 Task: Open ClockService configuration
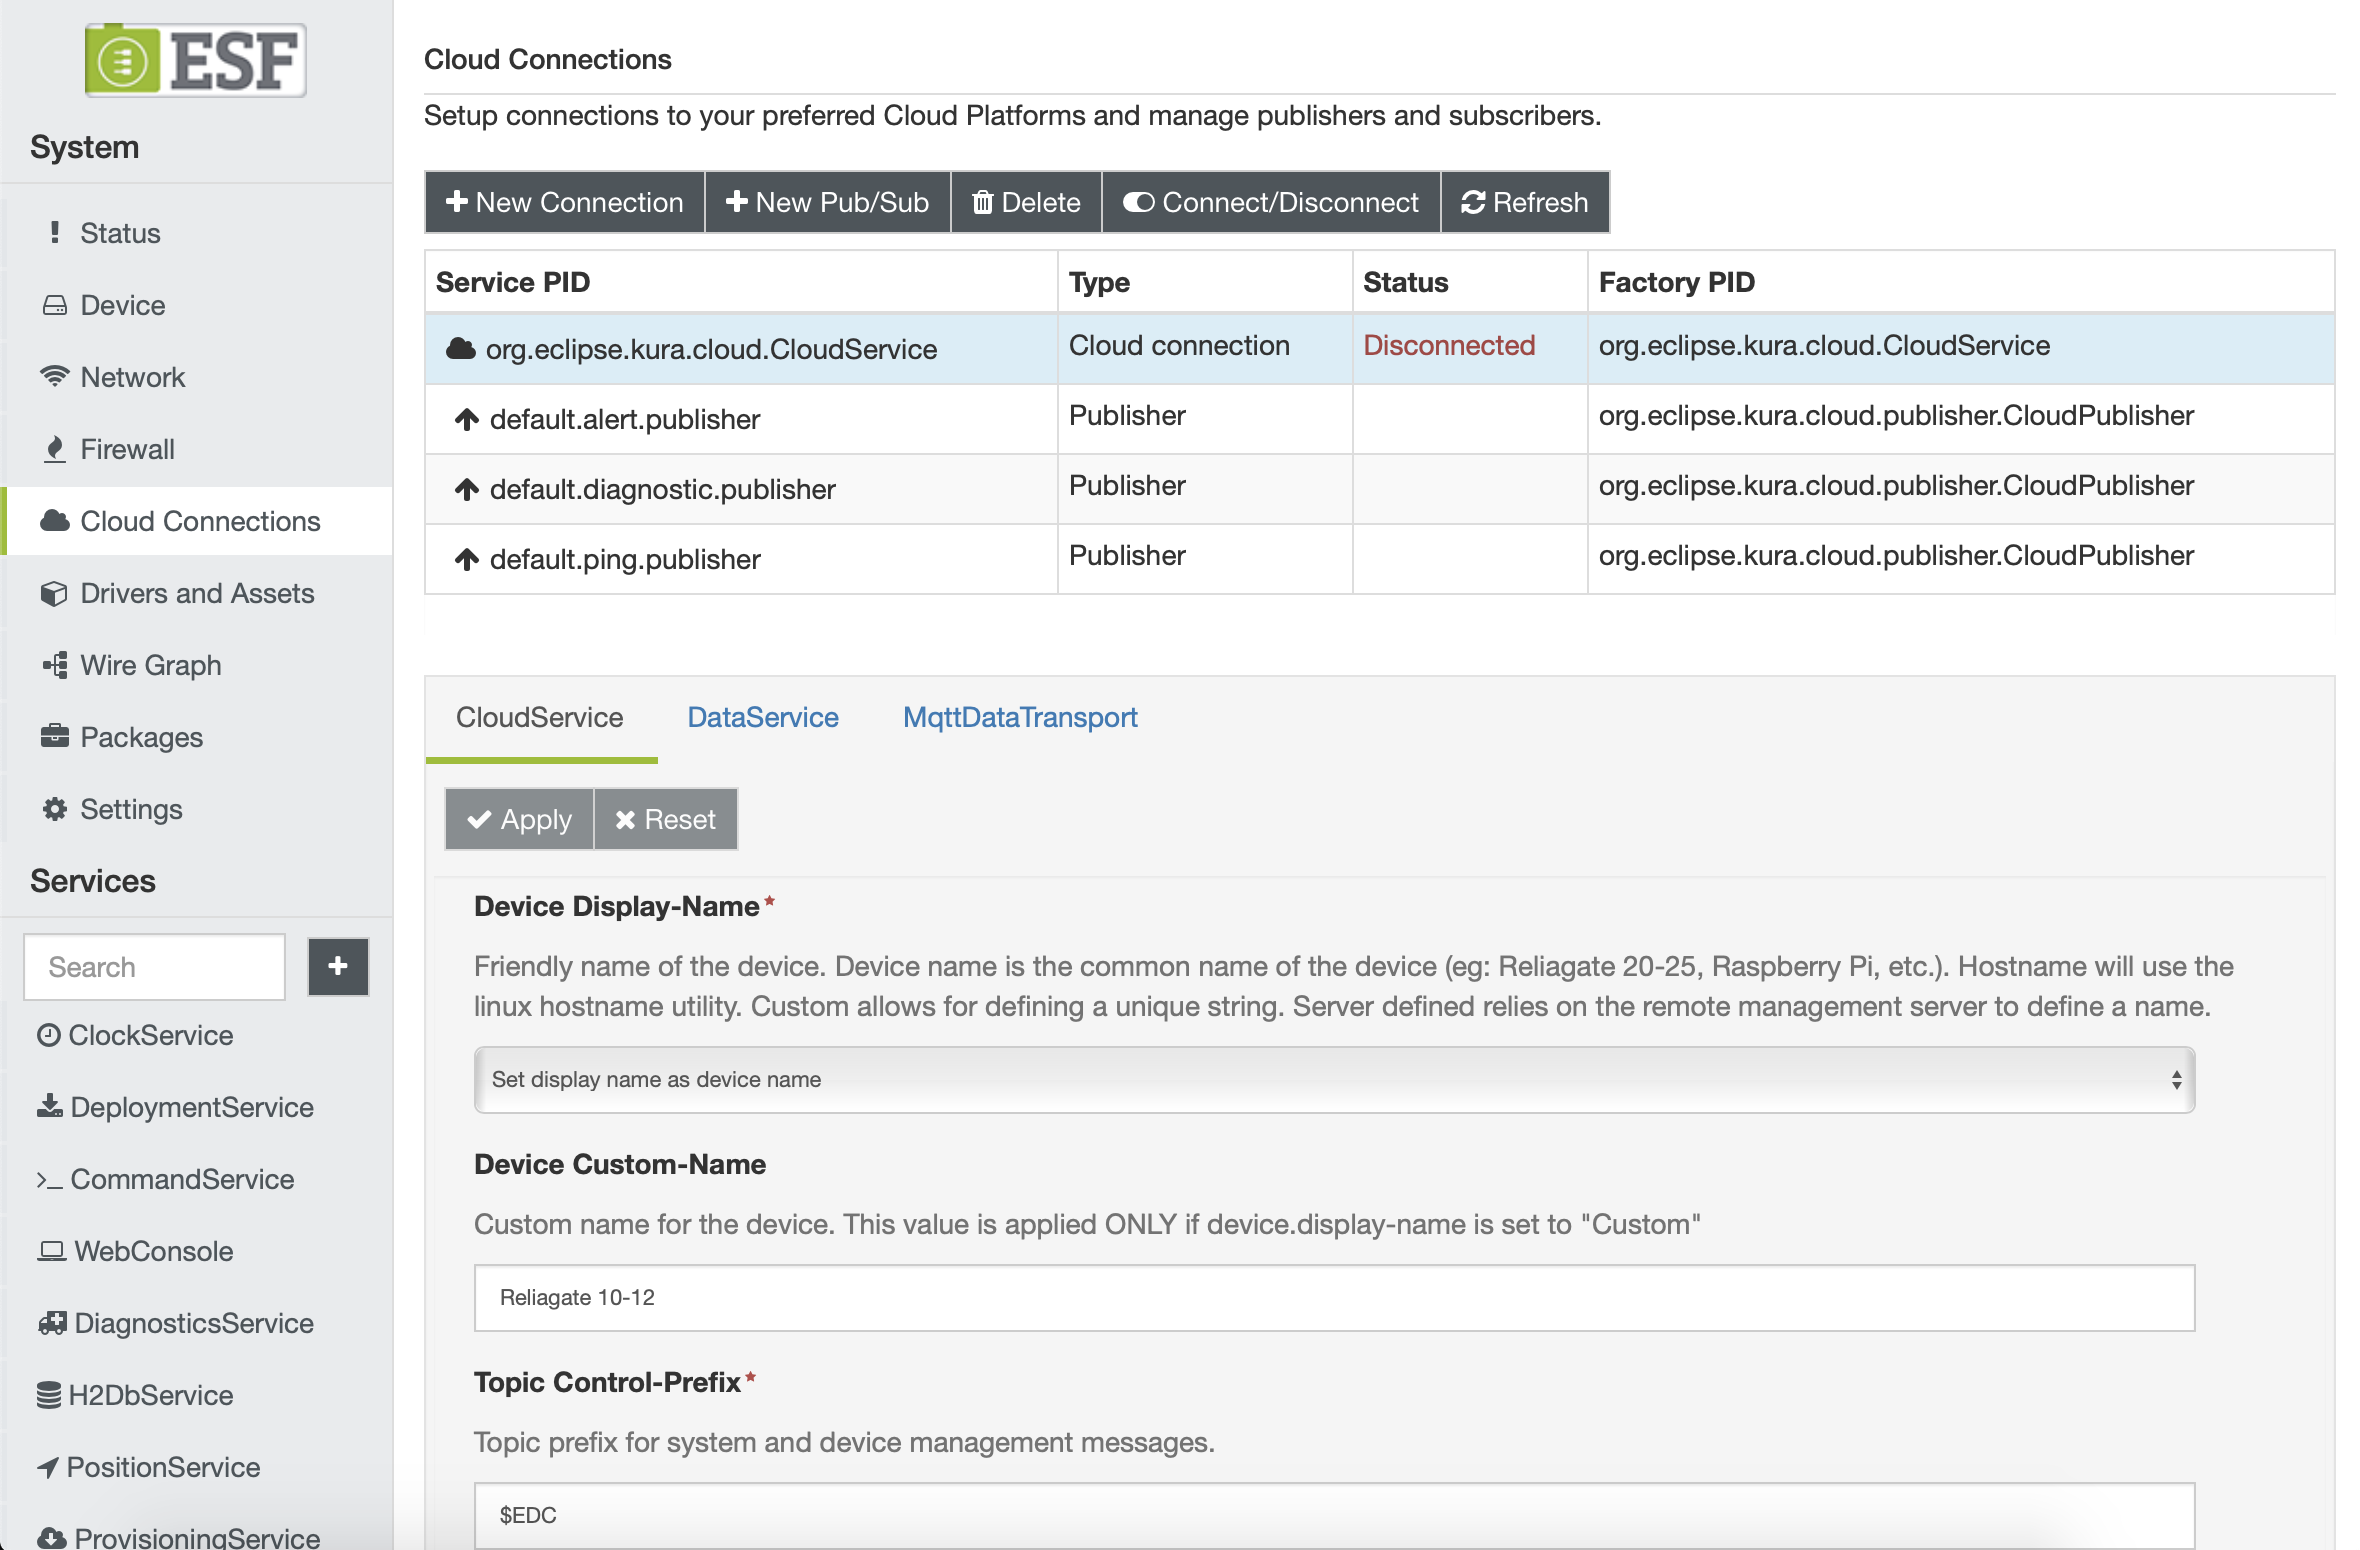[150, 1035]
